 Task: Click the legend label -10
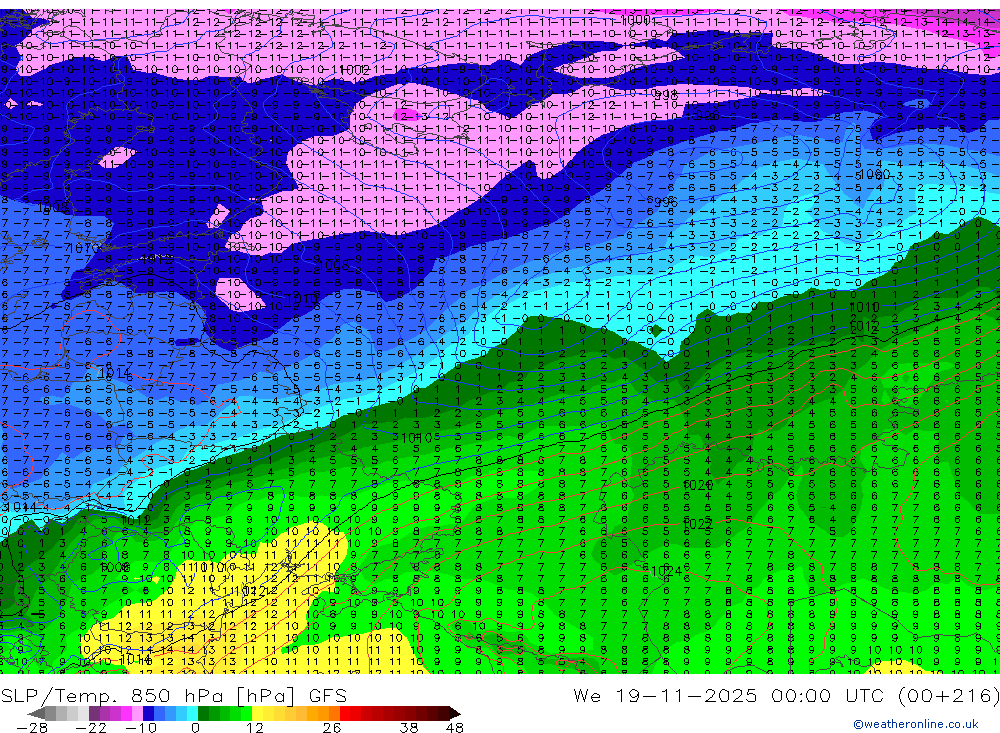click(140, 727)
